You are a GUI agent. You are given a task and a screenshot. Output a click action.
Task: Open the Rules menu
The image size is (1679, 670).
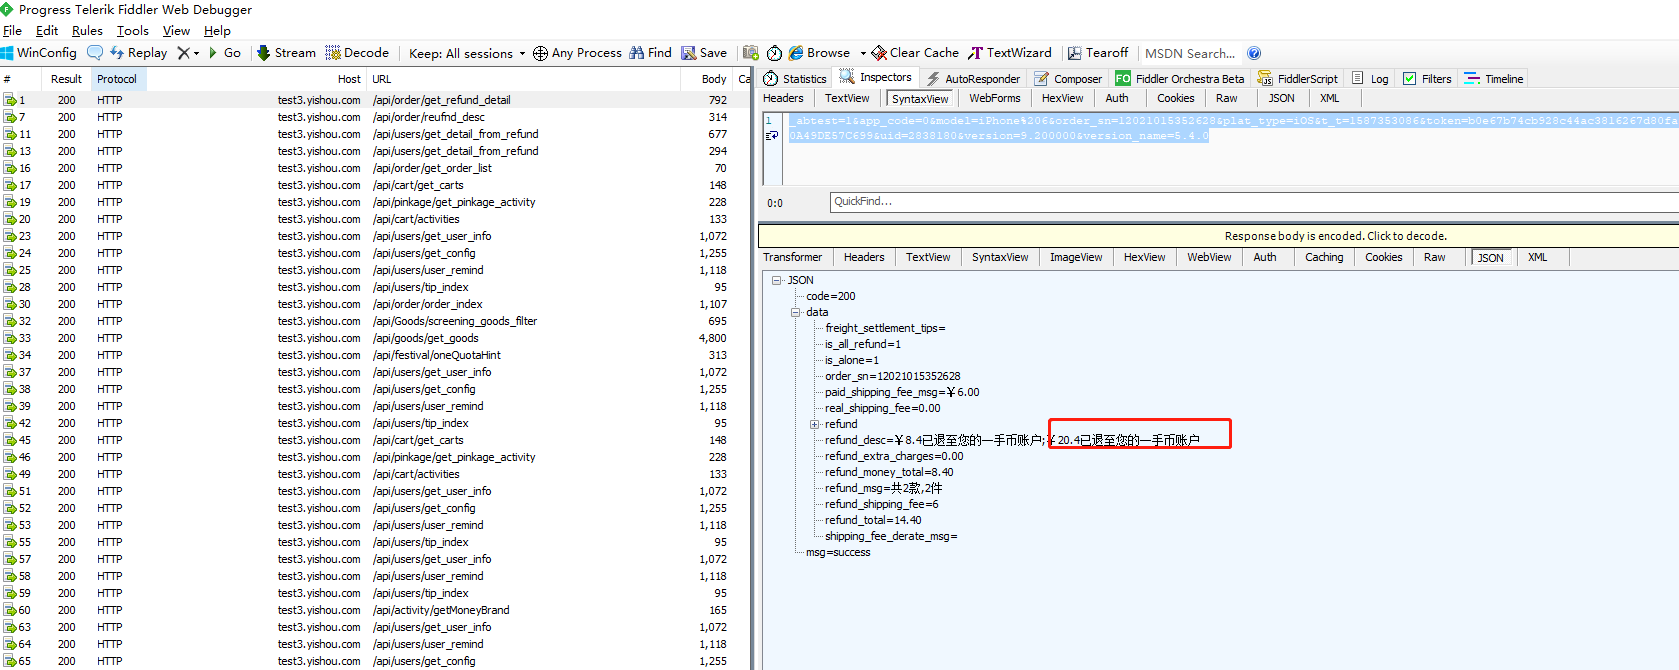[x=87, y=31]
